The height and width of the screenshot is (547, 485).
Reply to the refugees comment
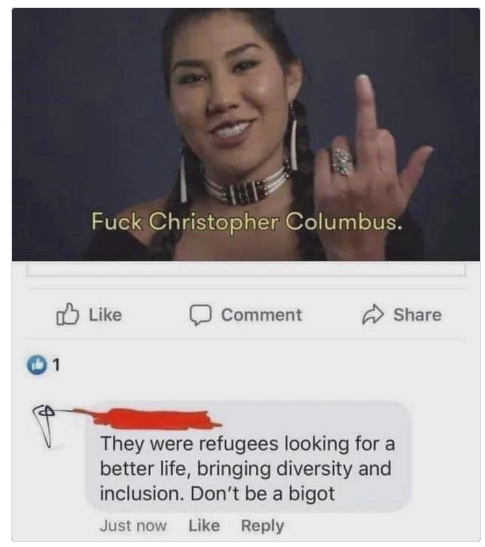coord(263,526)
